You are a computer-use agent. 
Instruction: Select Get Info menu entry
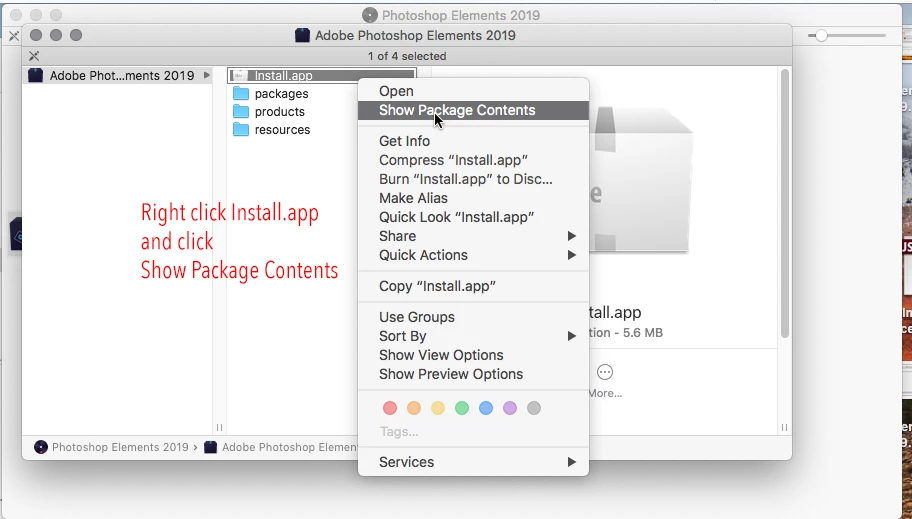tap(473, 141)
